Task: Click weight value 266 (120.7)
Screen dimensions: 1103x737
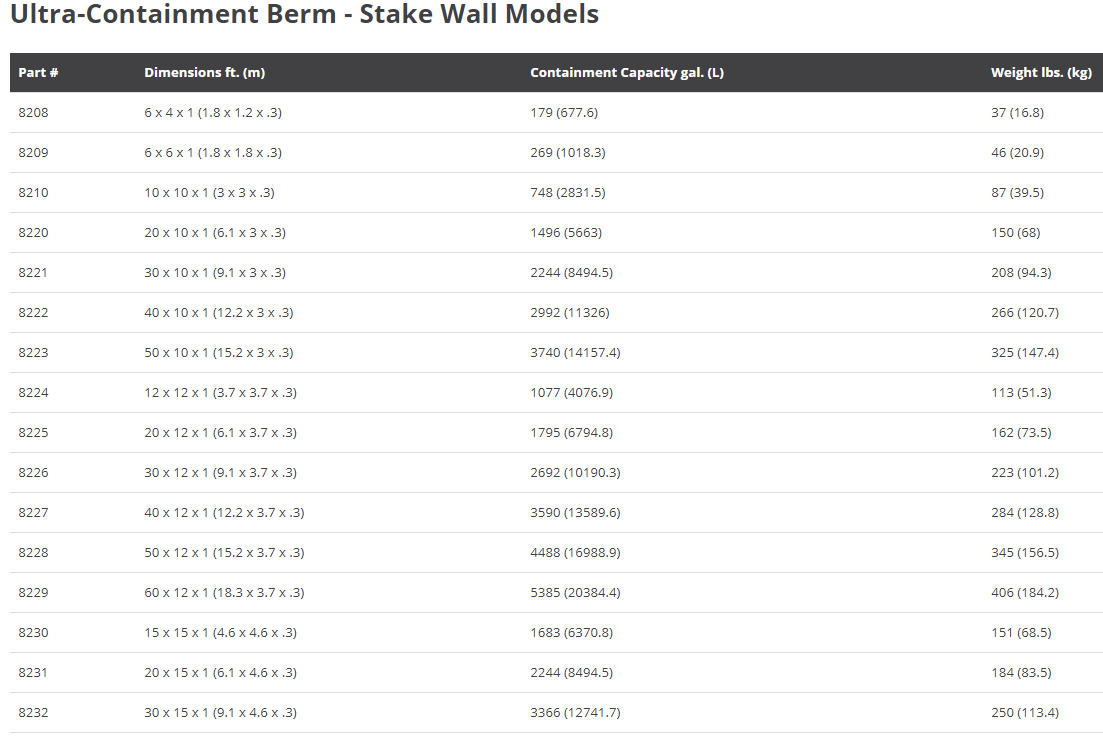Action: [1025, 313]
